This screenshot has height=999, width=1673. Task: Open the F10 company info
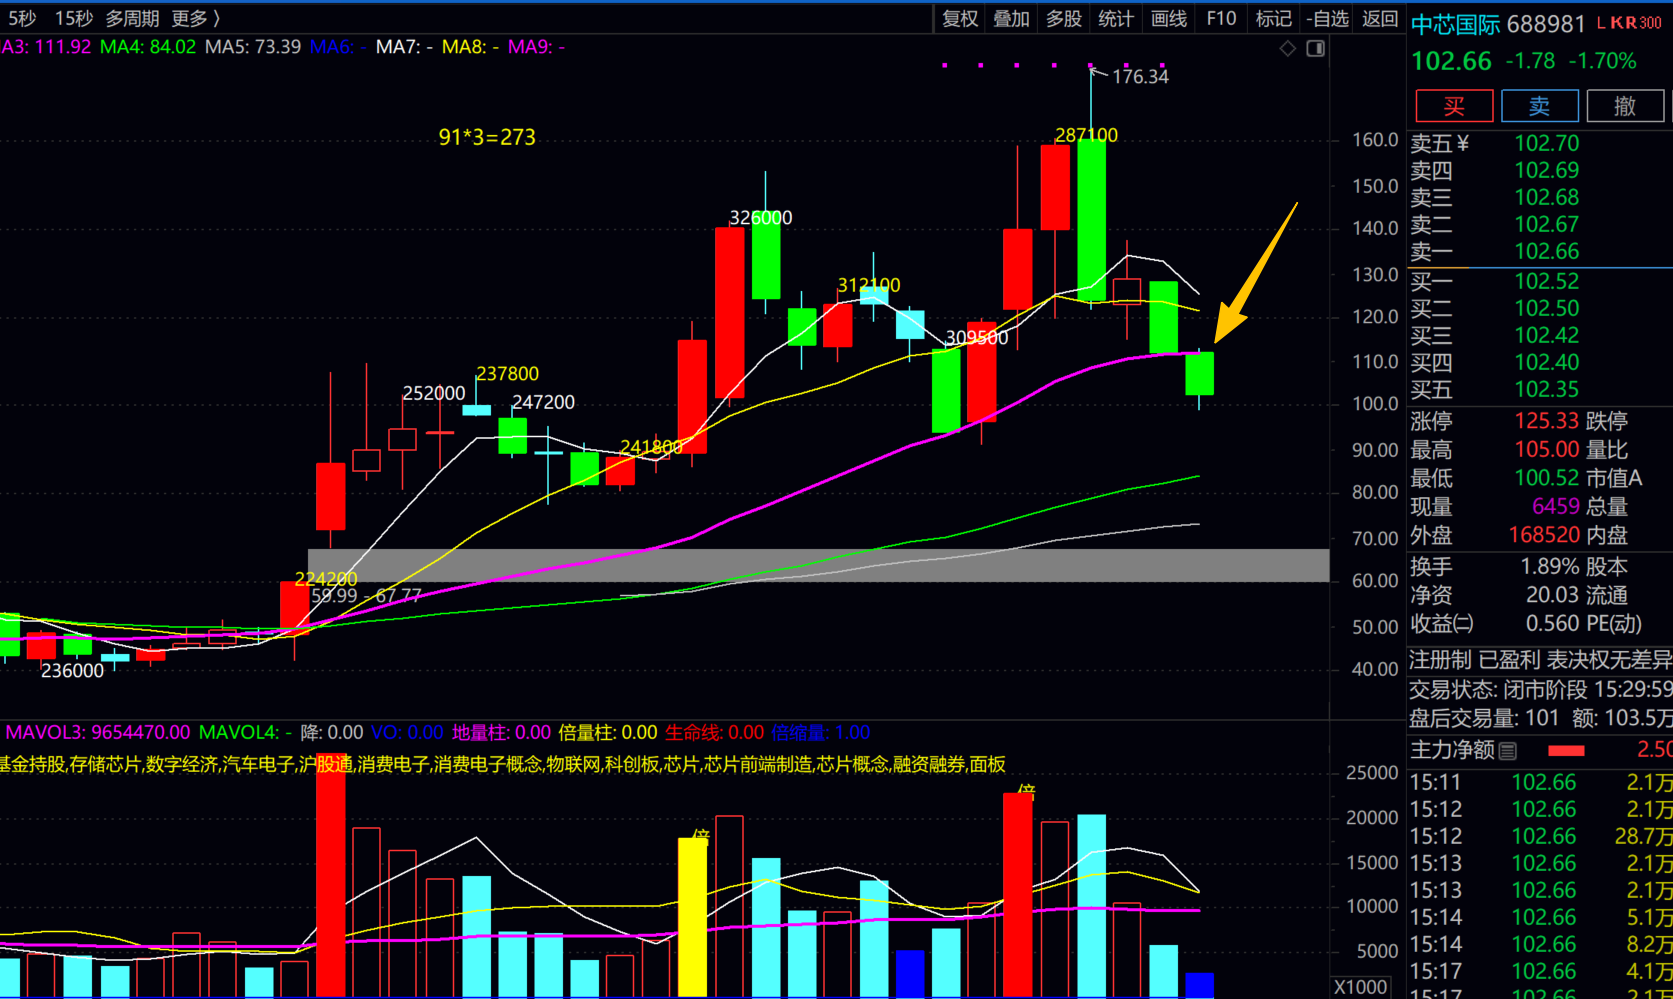[x=1221, y=18]
